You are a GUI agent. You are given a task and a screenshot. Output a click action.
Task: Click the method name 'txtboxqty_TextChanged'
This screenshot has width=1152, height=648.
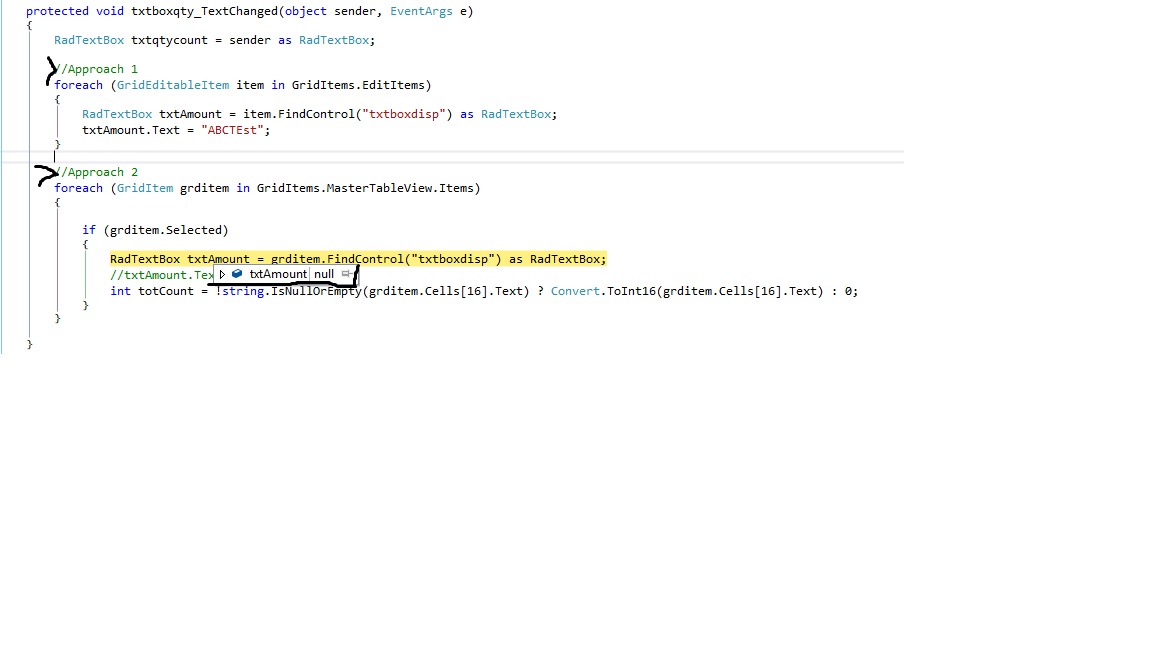pos(204,11)
